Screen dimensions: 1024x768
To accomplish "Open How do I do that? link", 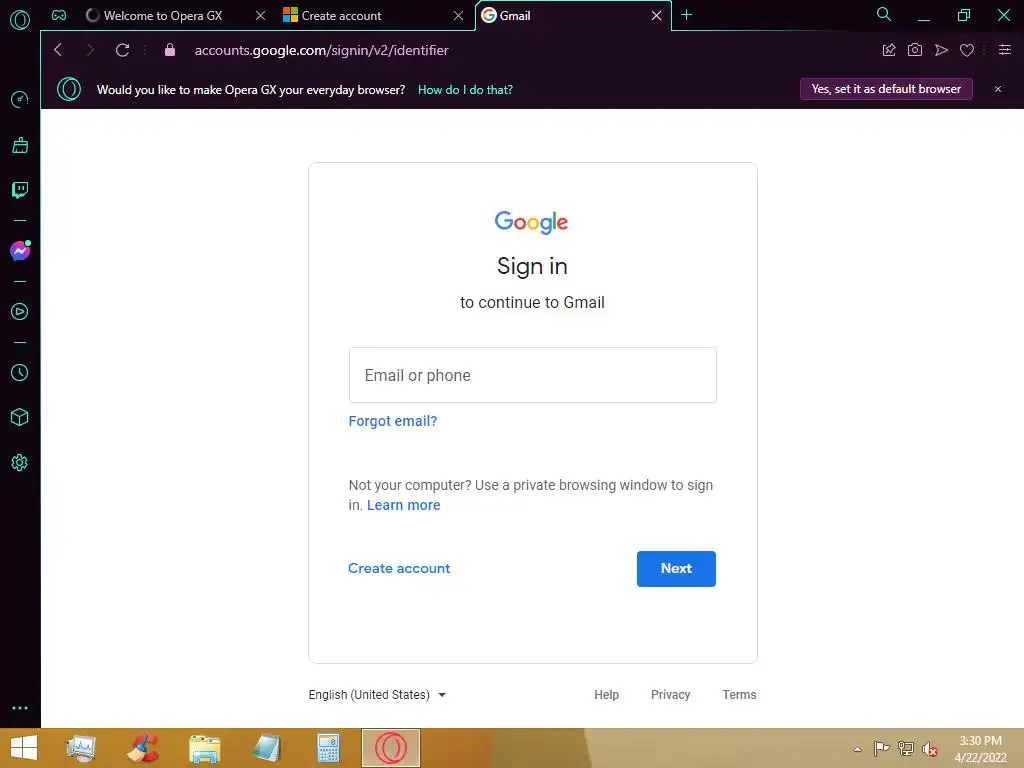I will coord(465,89).
